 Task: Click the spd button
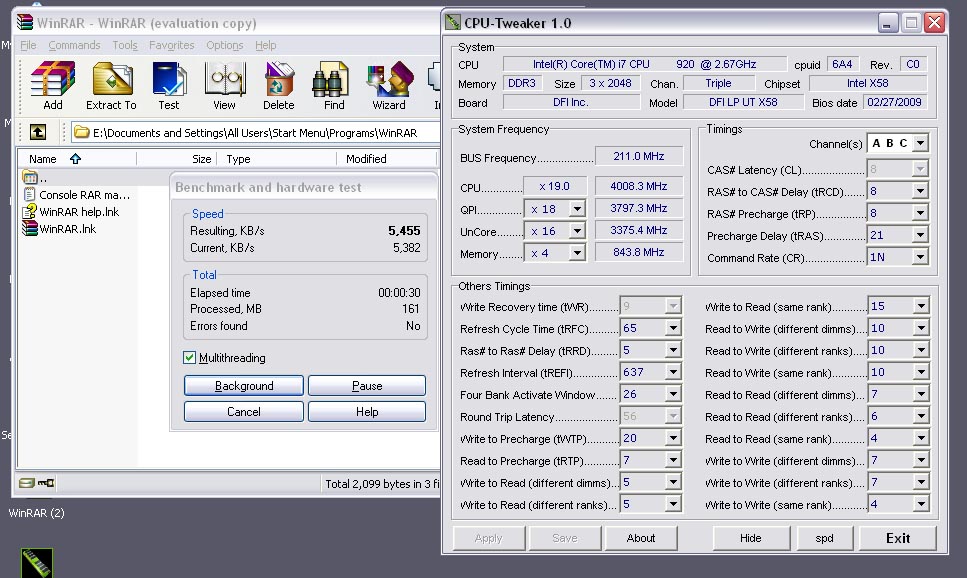825,538
